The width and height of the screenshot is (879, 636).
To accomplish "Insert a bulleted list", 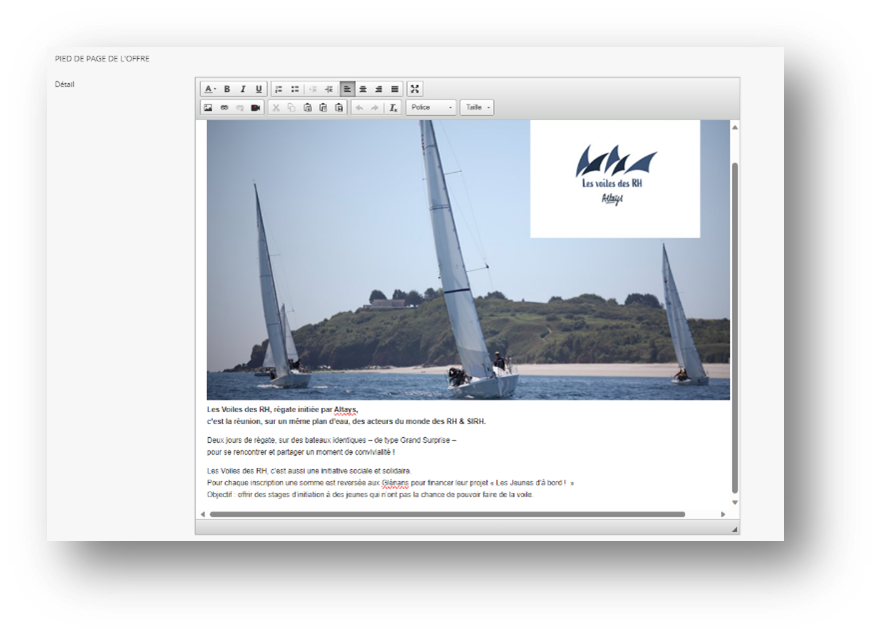I will [295, 89].
